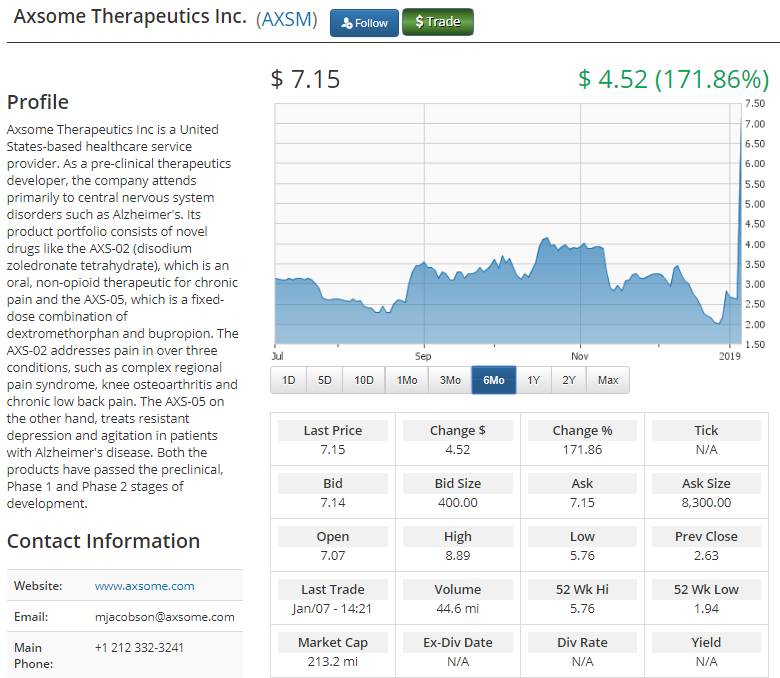Image resolution: width=780 pixels, height=678 pixels.
Task: Click the Last Trade Jan/07 - 14:21 value
Action: click(333, 608)
